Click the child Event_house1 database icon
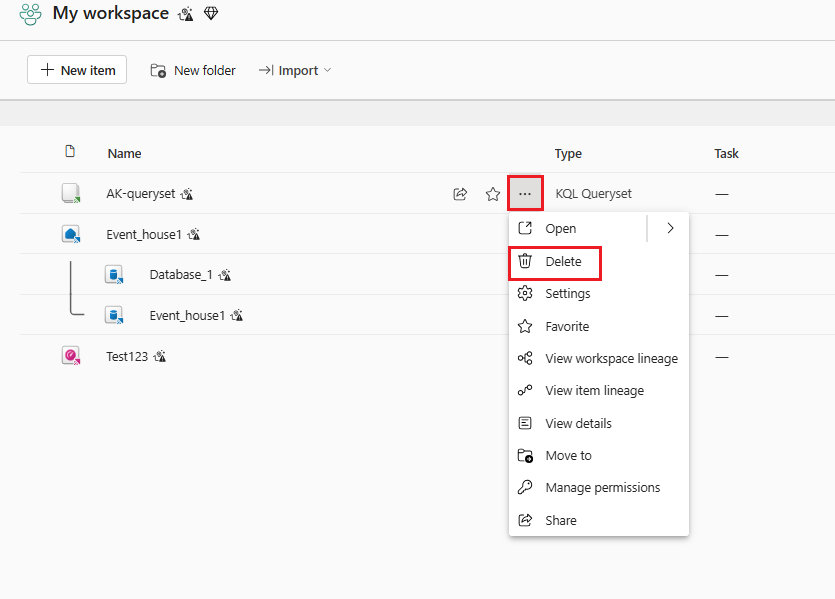Image resolution: width=835 pixels, height=599 pixels. click(114, 315)
